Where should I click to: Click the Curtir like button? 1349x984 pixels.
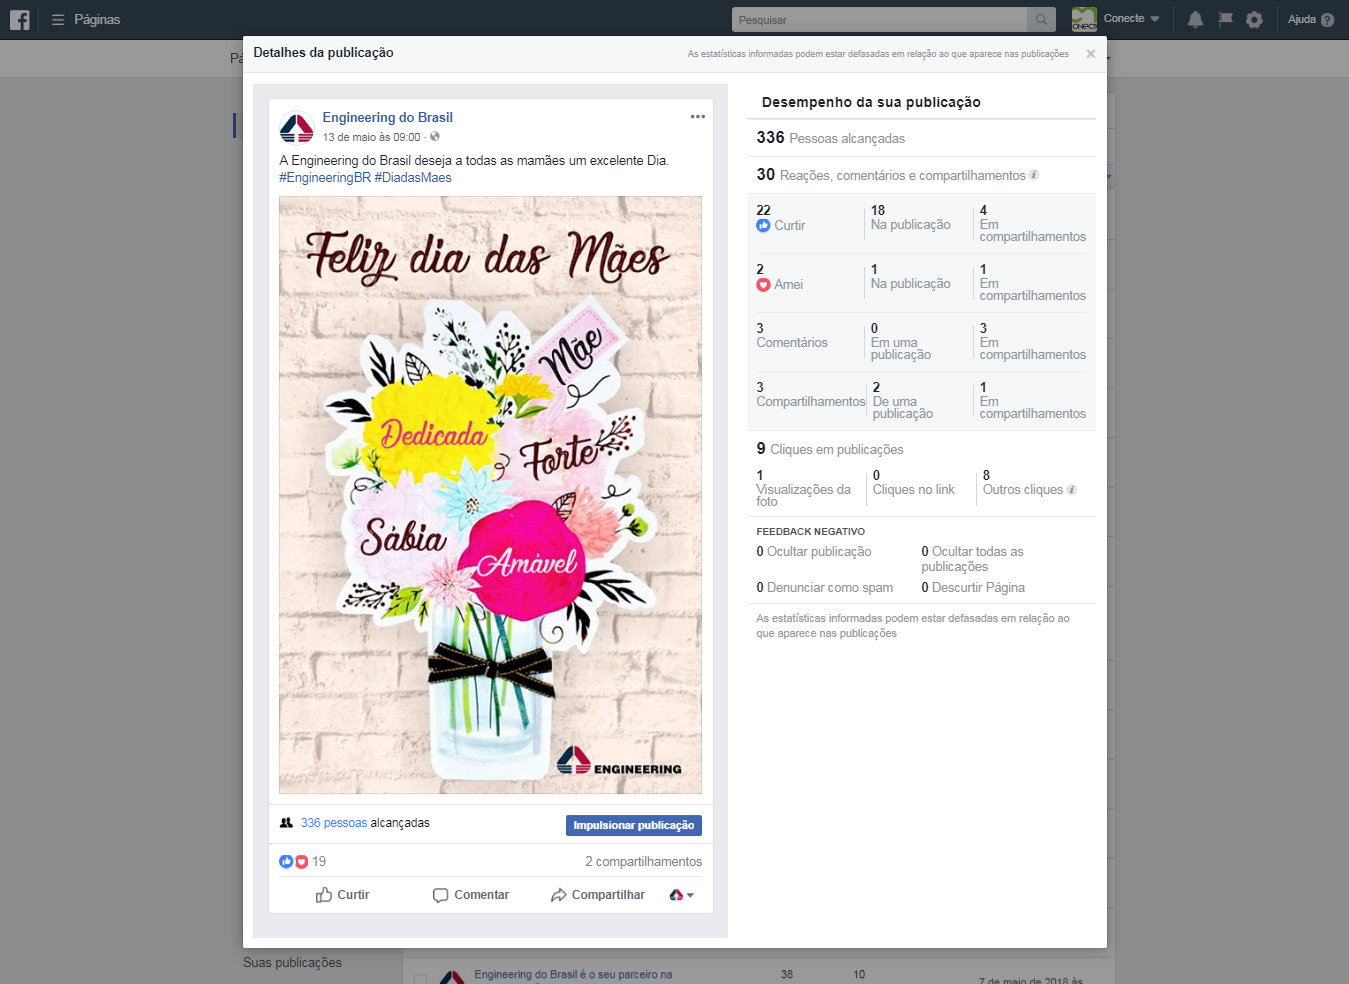pyautogui.click(x=343, y=895)
